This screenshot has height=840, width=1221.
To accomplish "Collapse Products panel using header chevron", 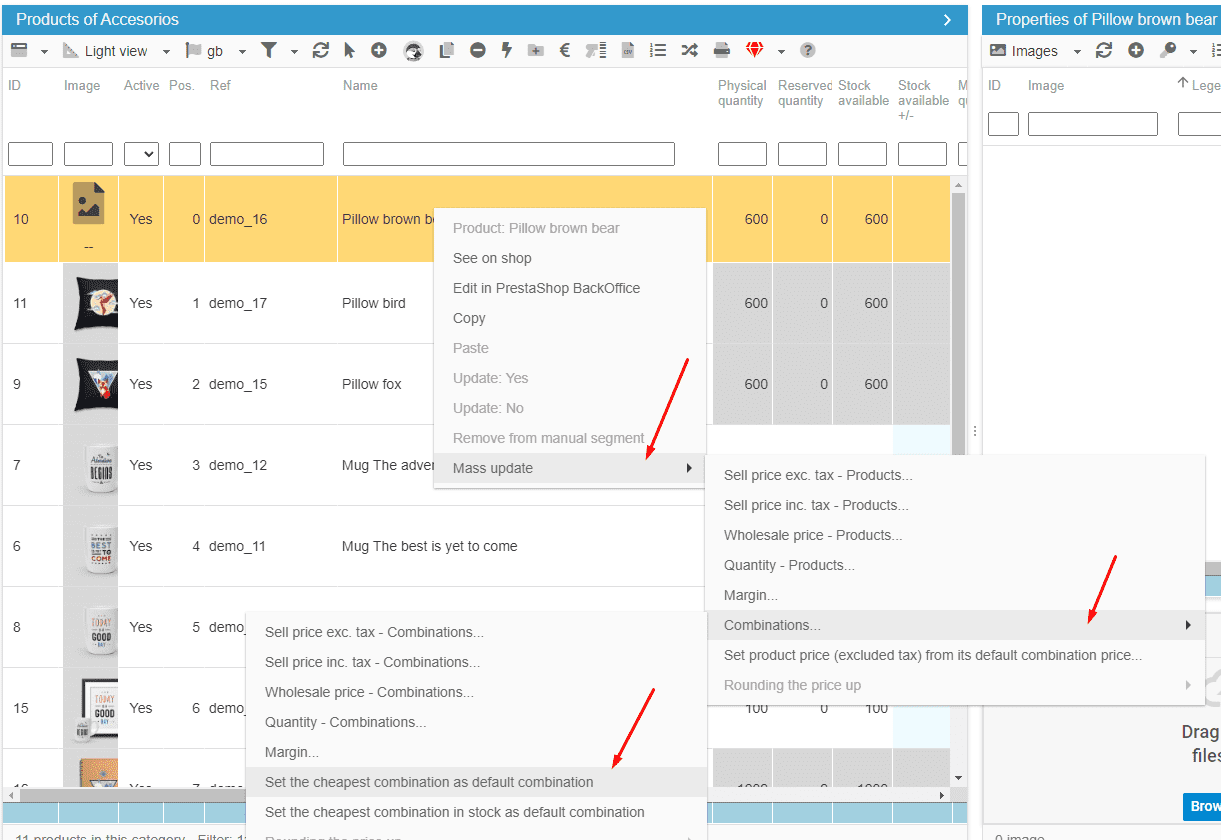I will coord(947,20).
